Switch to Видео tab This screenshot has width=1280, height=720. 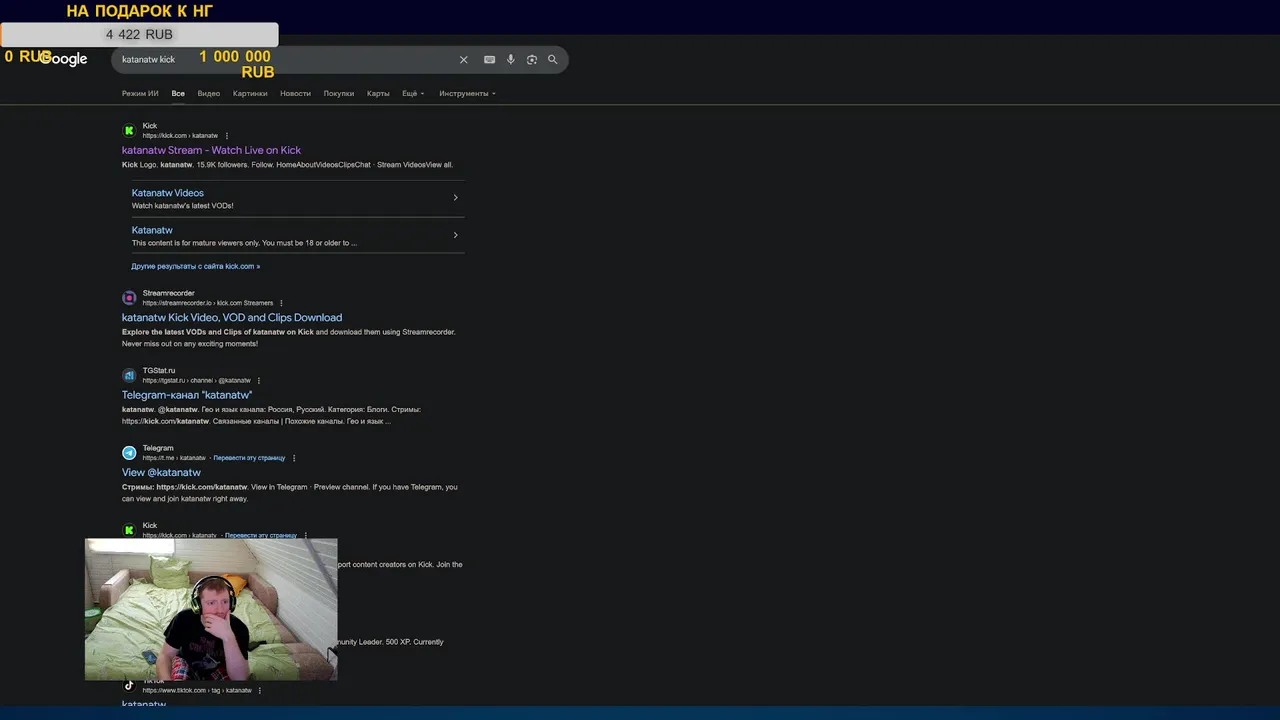click(x=209, y=94)
